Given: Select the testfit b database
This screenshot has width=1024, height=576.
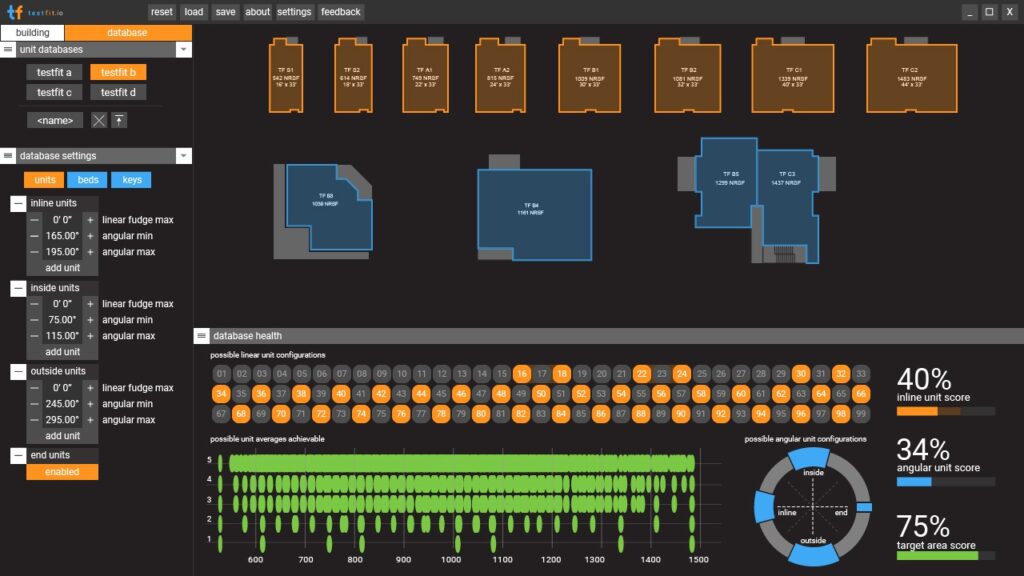Looking at the screenshot, I should (118, 72).
